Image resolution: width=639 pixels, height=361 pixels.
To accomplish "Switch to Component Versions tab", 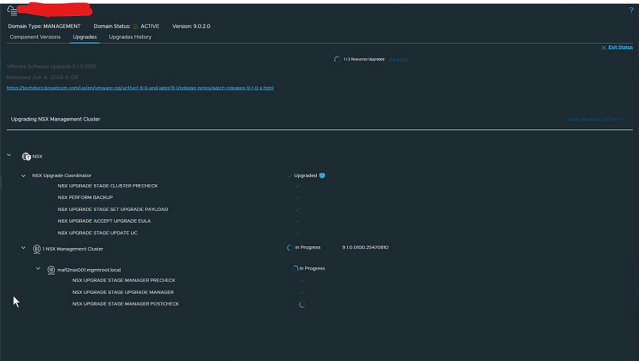I will [35, 37].
